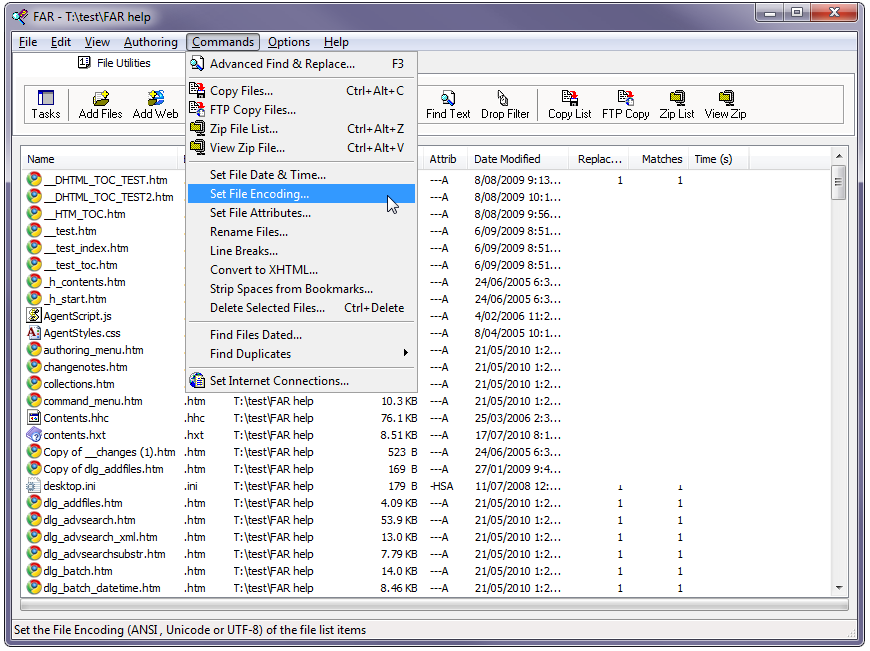Switch to the File Utilities tab
Screen dimensions: 870x651
click(x=114, y=63)
